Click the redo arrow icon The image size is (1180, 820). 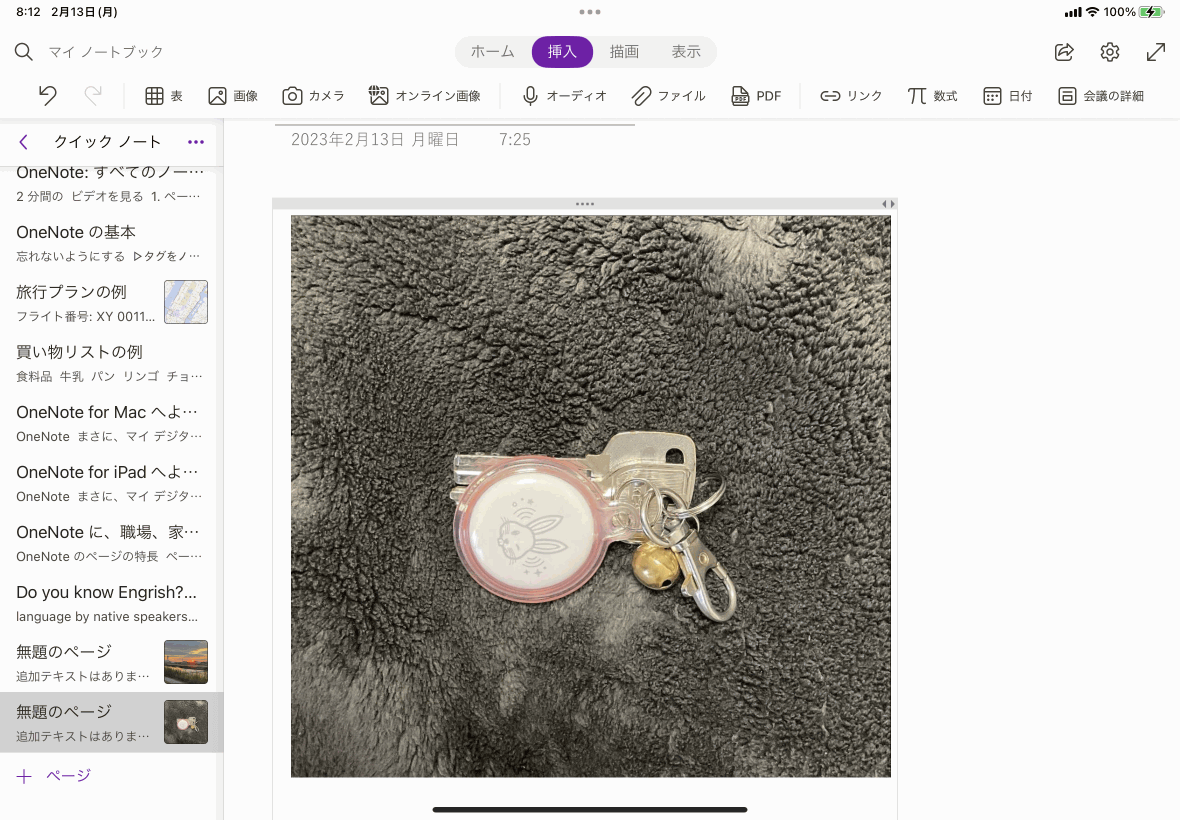point(93,96)
